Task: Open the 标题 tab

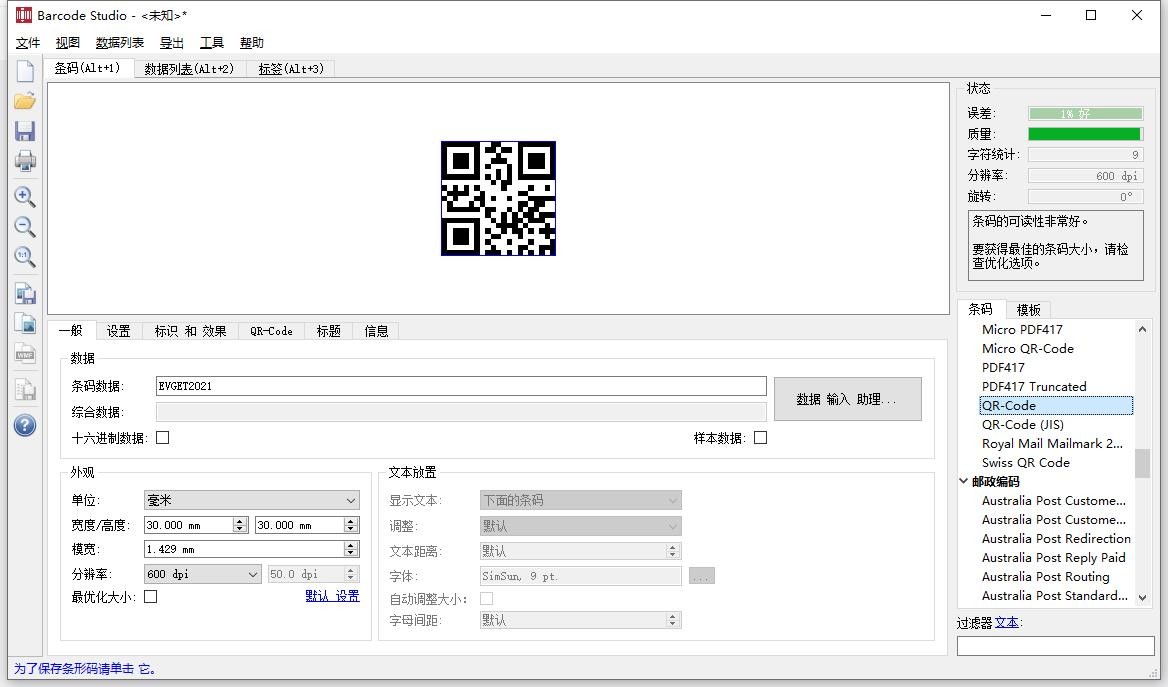Action: (x=328, y=331)
